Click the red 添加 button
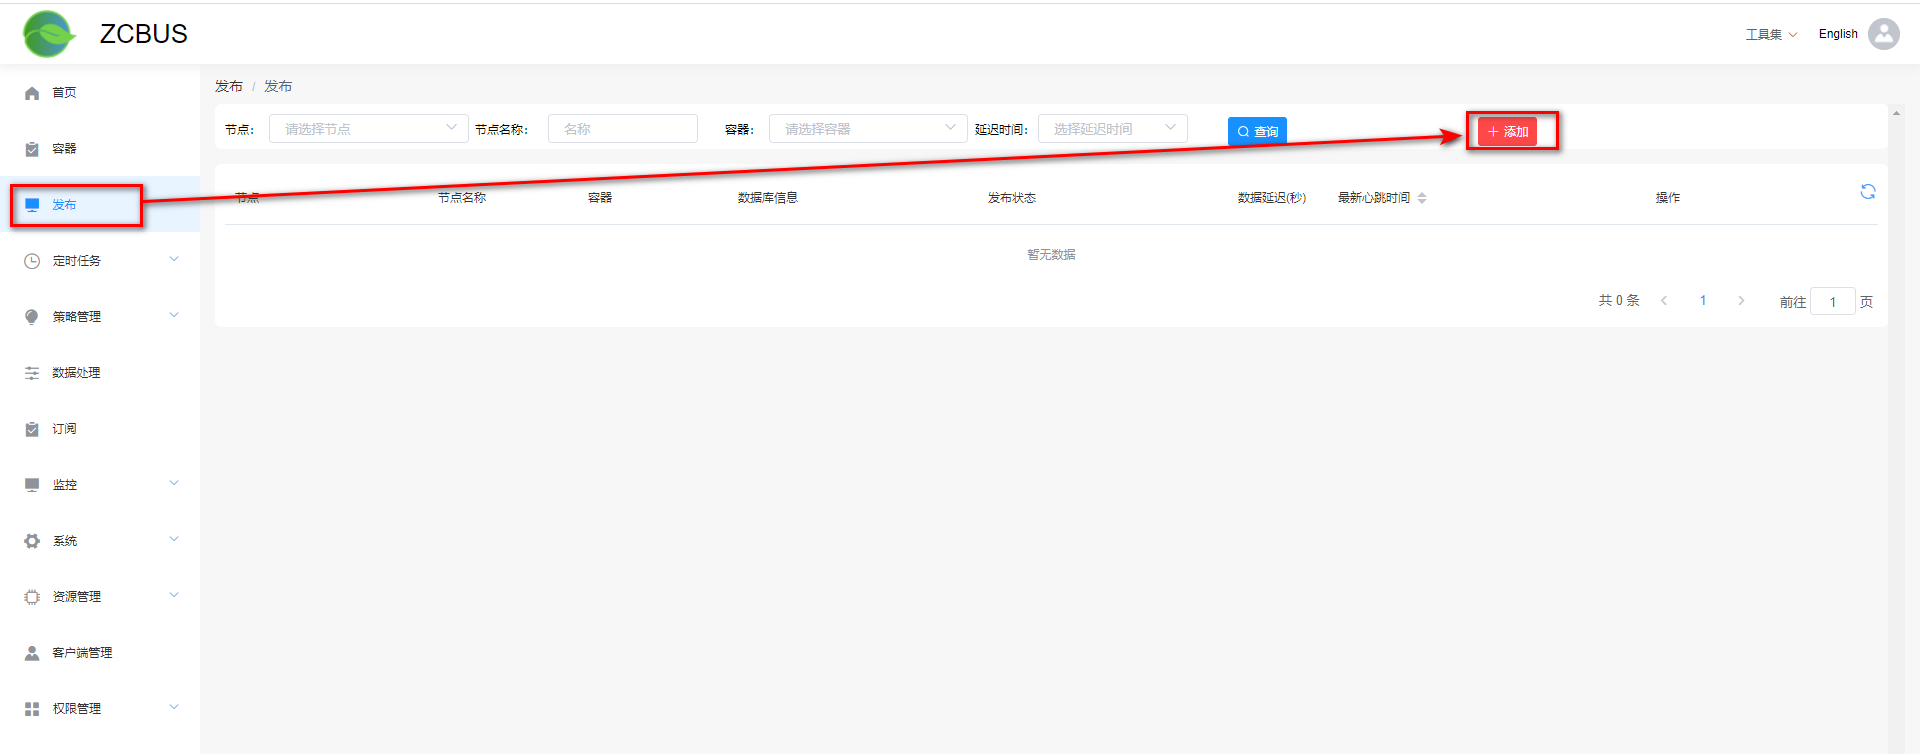The width and height of the screenshot is (1920, 754). point(1507,131)
